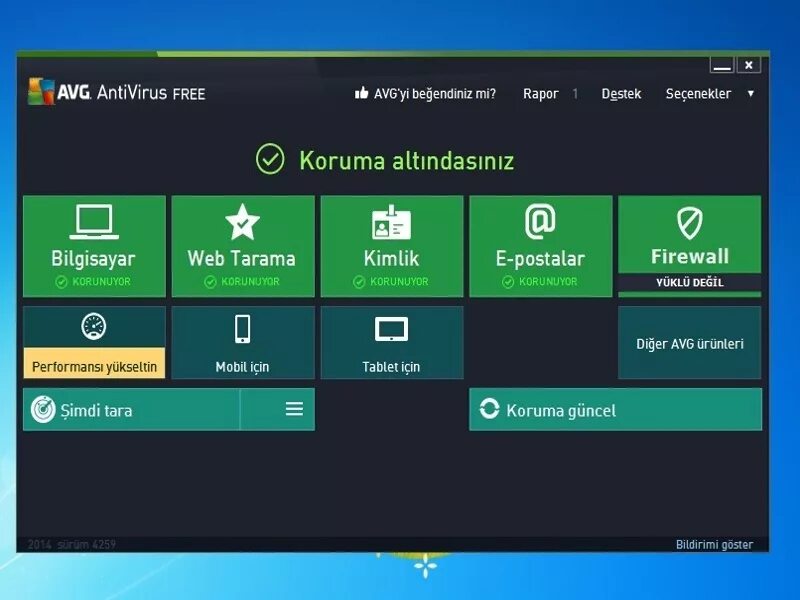
Task: Close the AVG window
Action: point(748,65)
